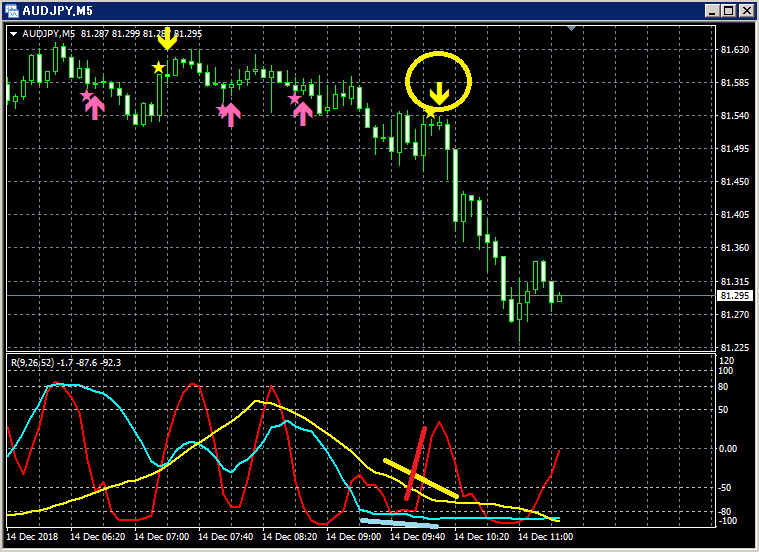The width and height of the screenshot is (759, 552).
Task: Select the pink up arrow near 07:40
Action: 231,115
